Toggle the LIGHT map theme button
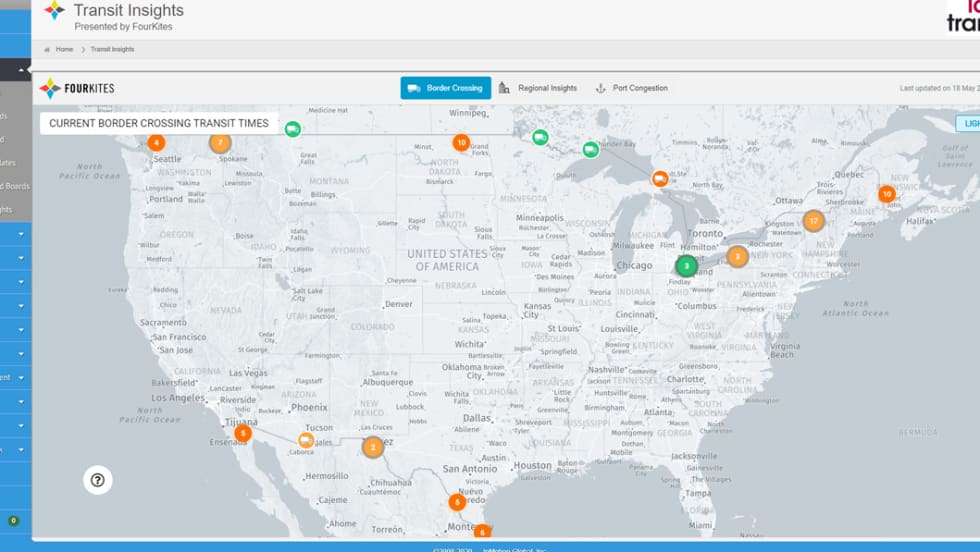This screenshot has width=980, height=552. tap(967, 124)
